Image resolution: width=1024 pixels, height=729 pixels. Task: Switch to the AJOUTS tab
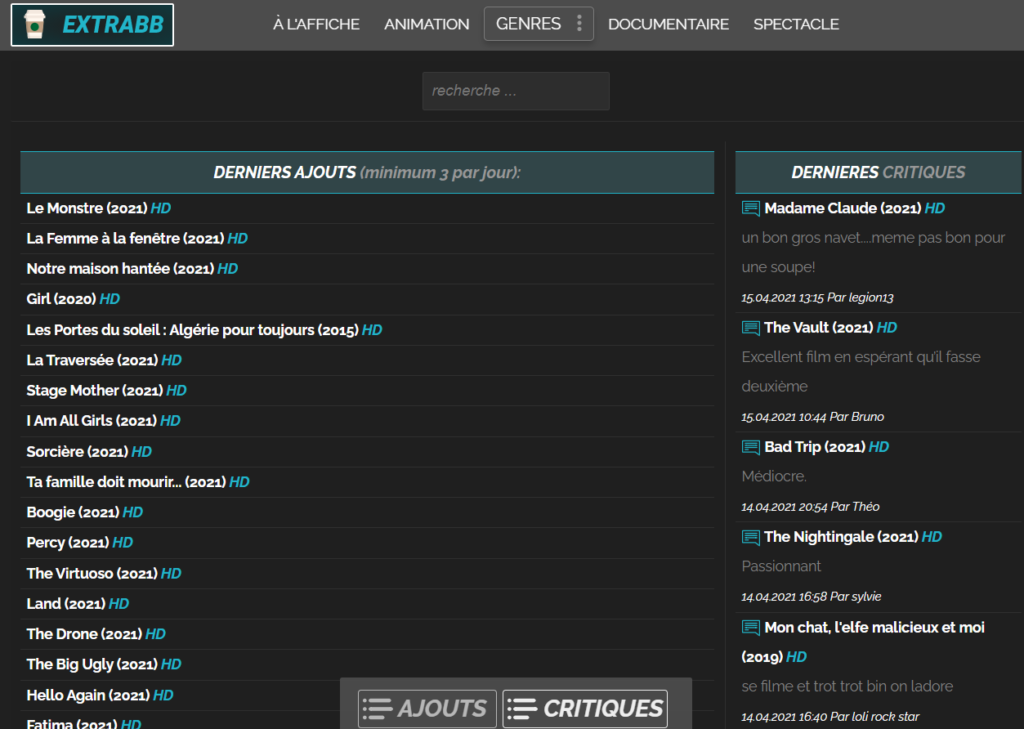[x=427, y=709]
